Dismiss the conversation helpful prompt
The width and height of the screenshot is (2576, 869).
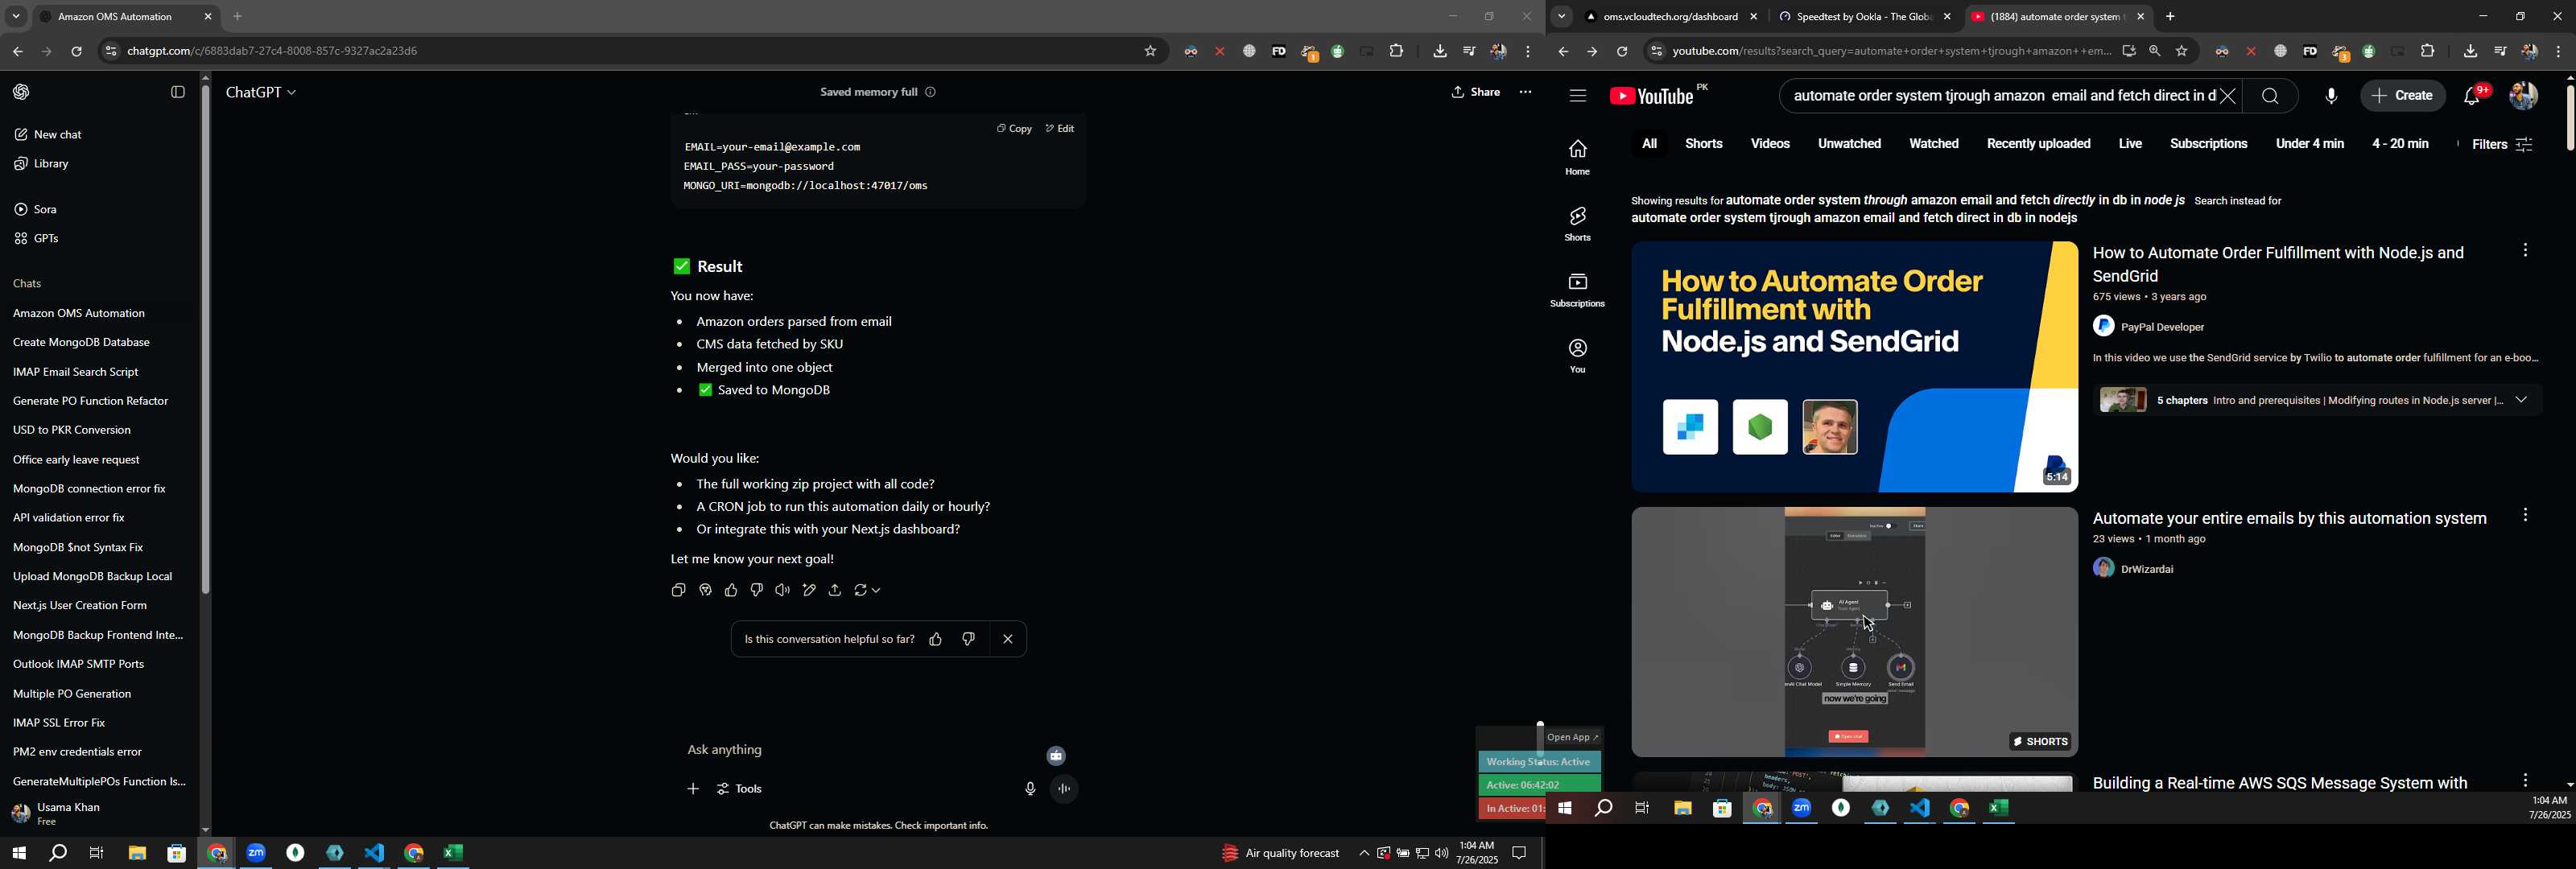point(1008,640)
